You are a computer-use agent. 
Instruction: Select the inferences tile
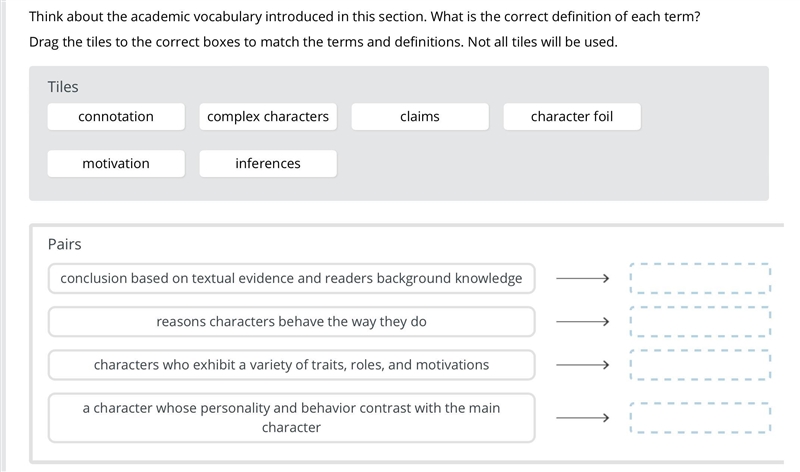pos(268,164)
